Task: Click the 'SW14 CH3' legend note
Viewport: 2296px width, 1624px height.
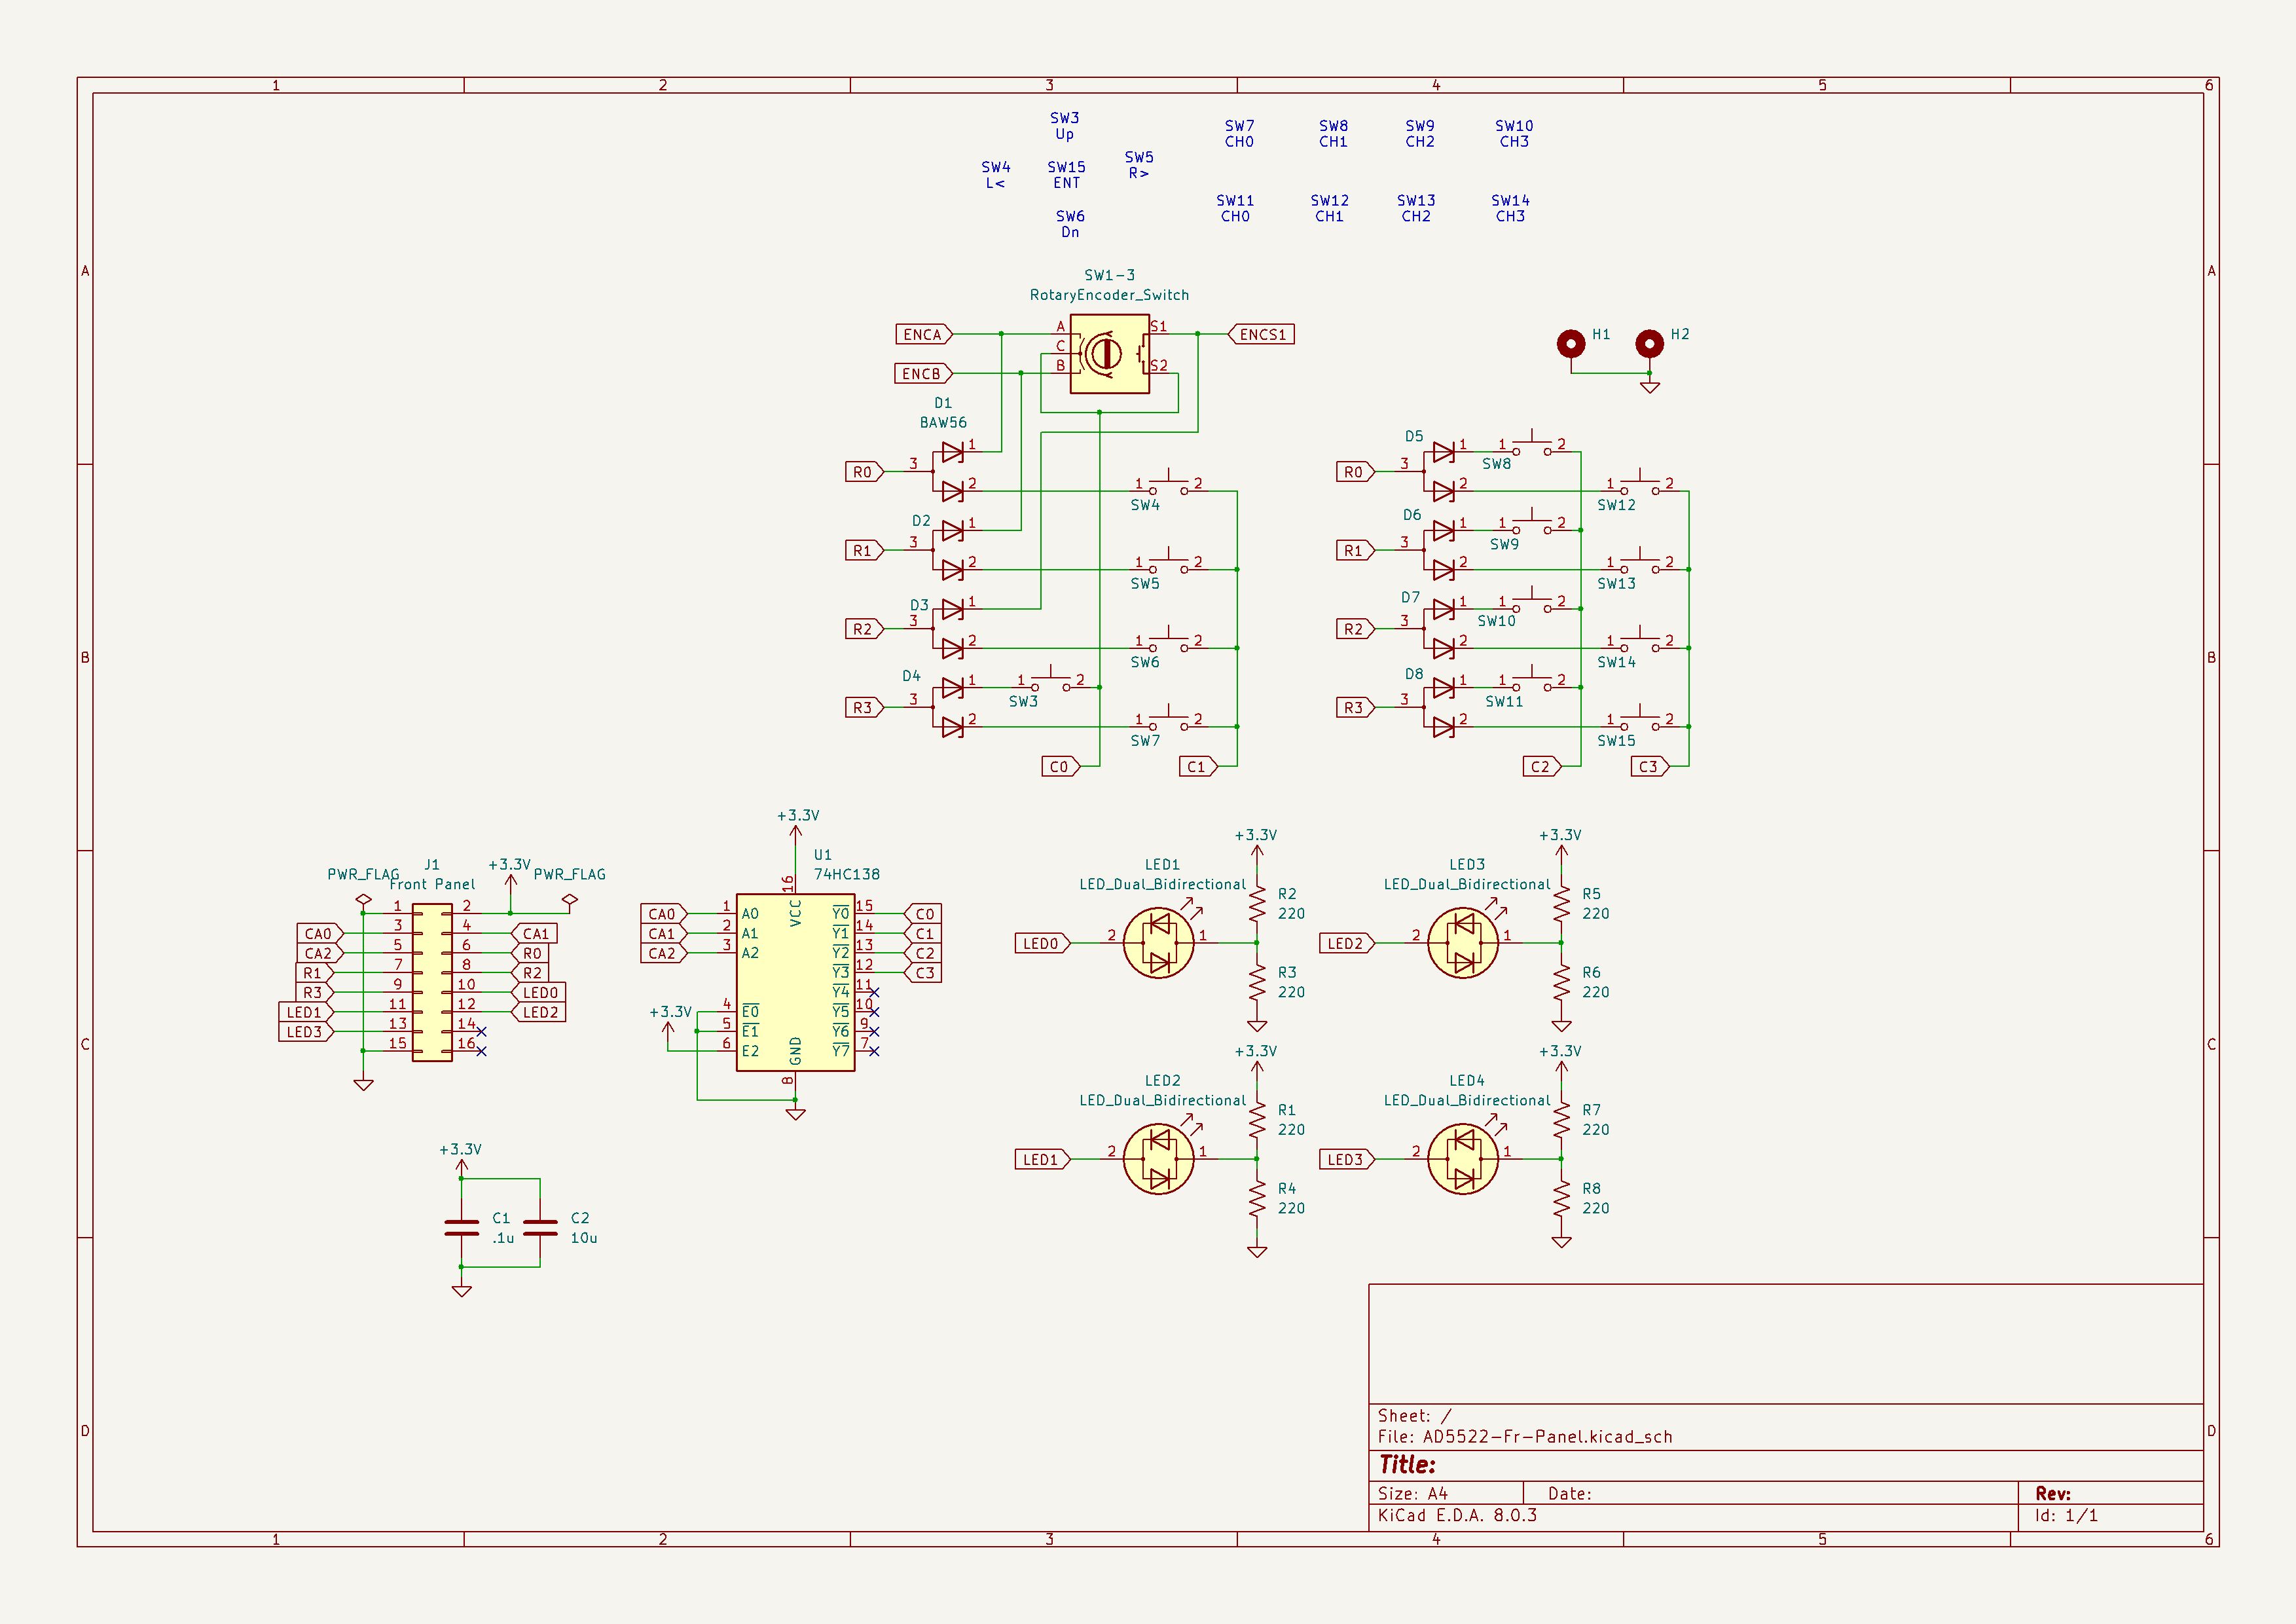Action: 1510,208
